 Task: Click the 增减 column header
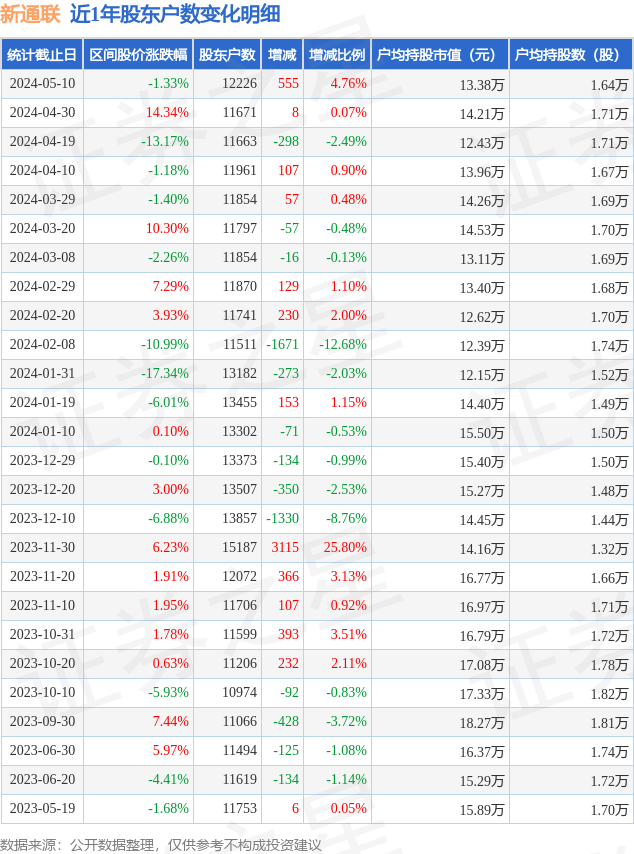(x=283, y=55)
